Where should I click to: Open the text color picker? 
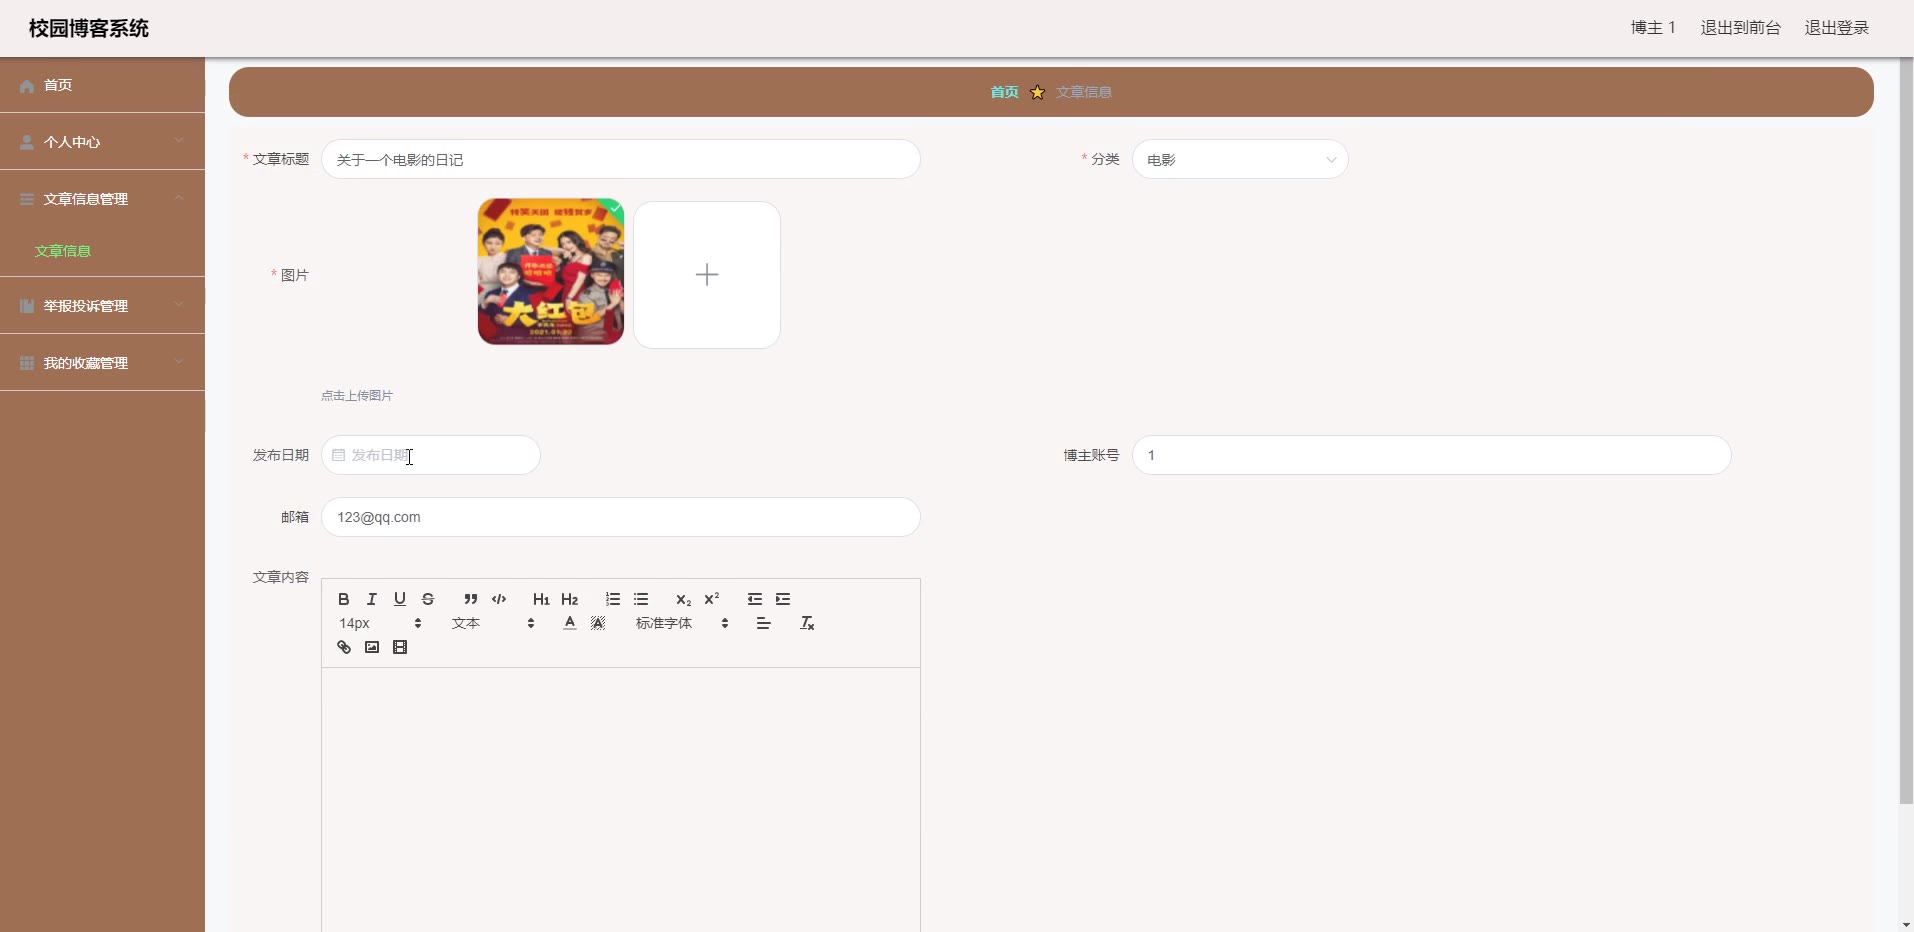coord(569,623)
